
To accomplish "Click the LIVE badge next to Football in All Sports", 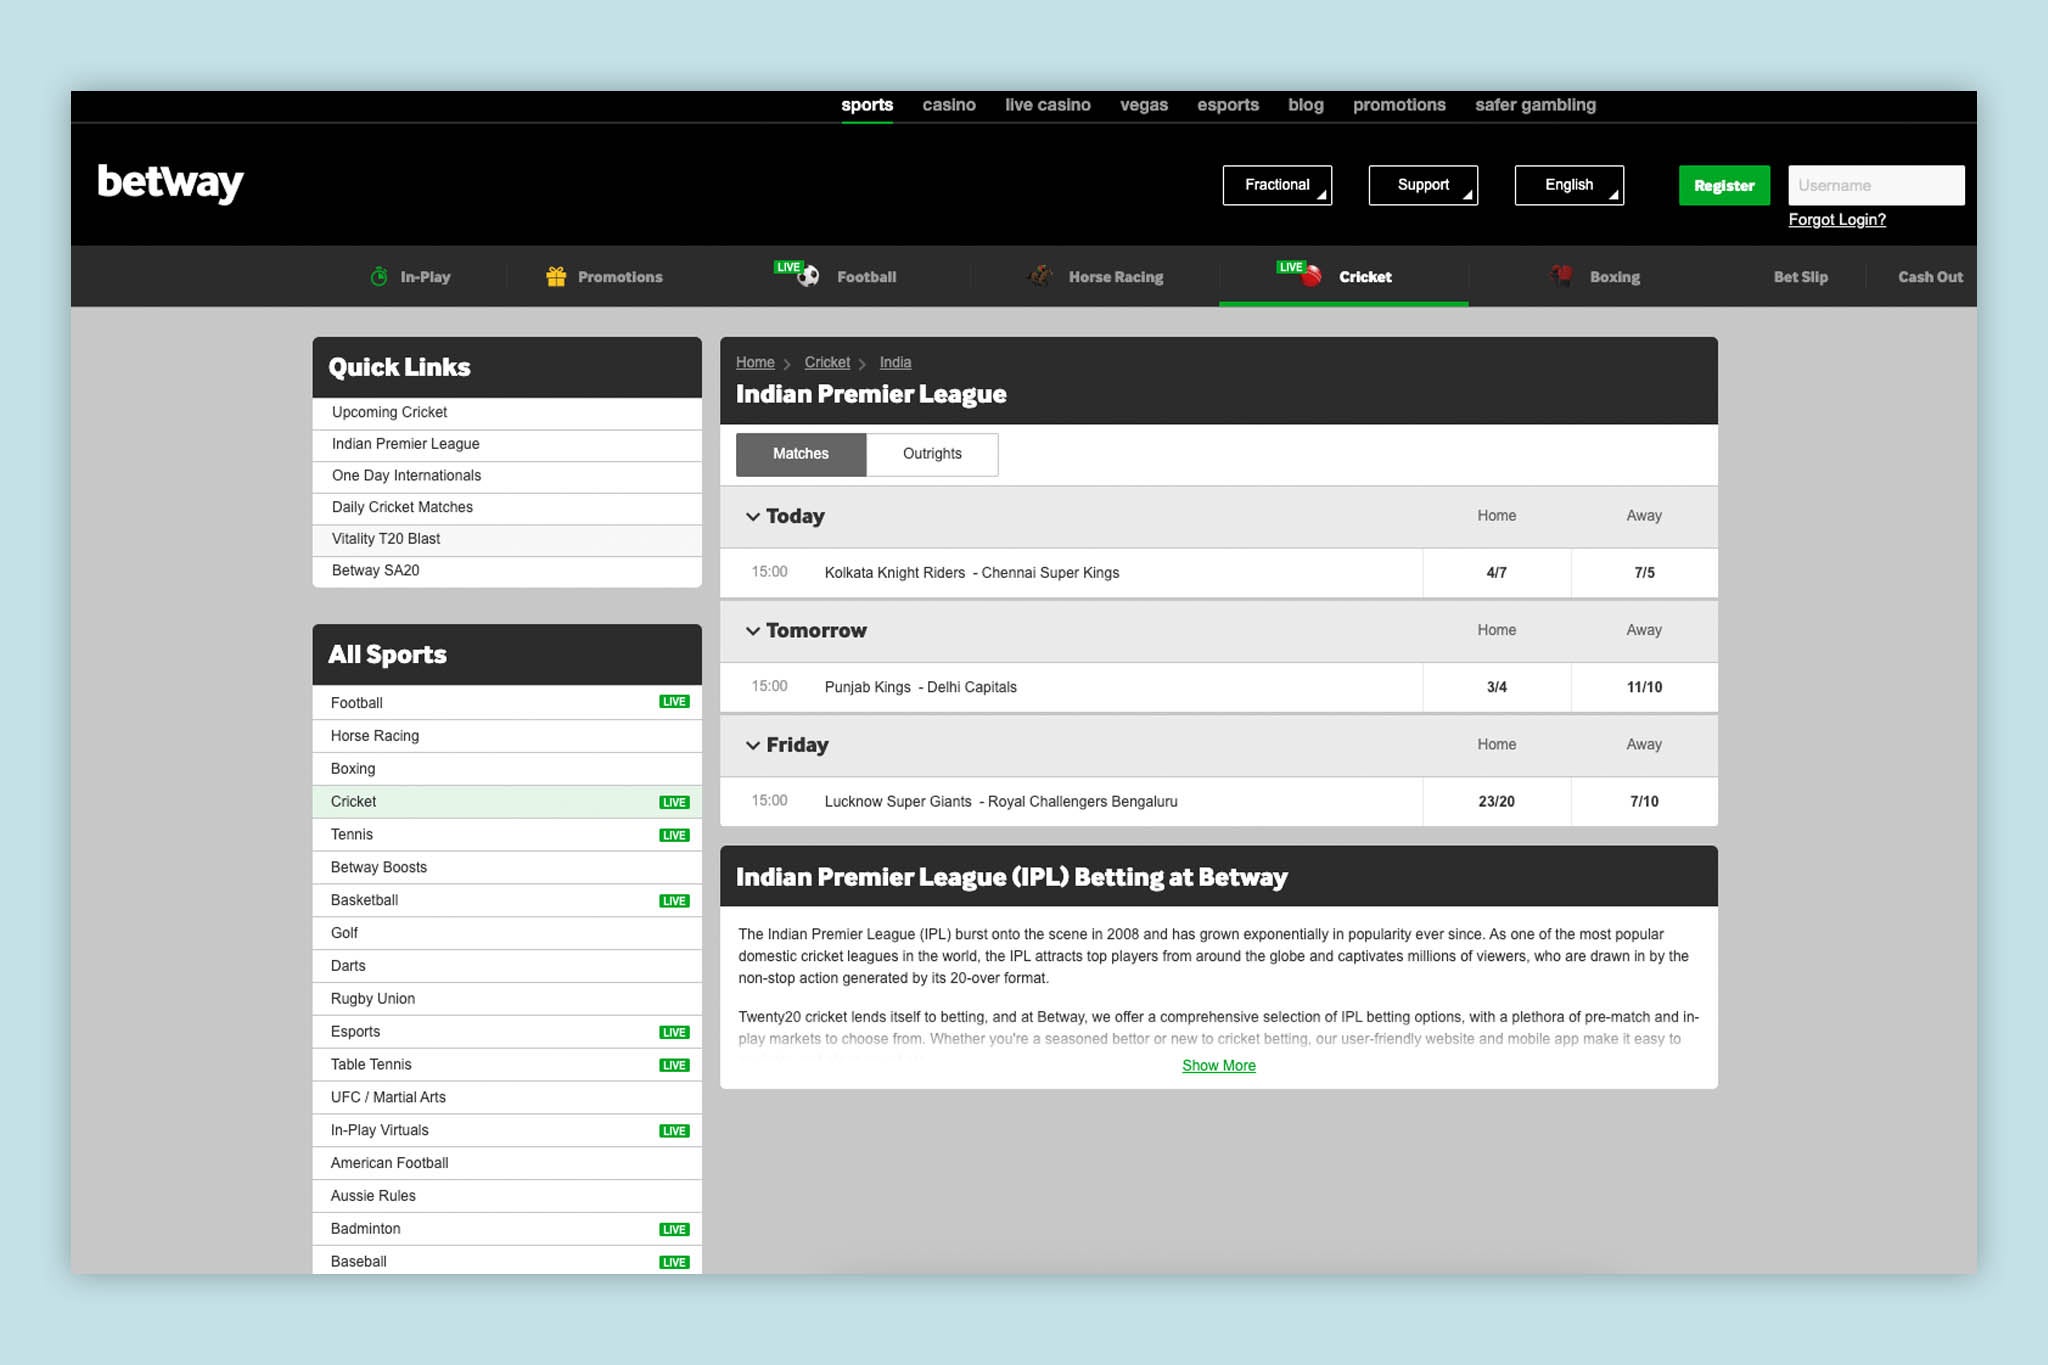I will pos(674,702).
